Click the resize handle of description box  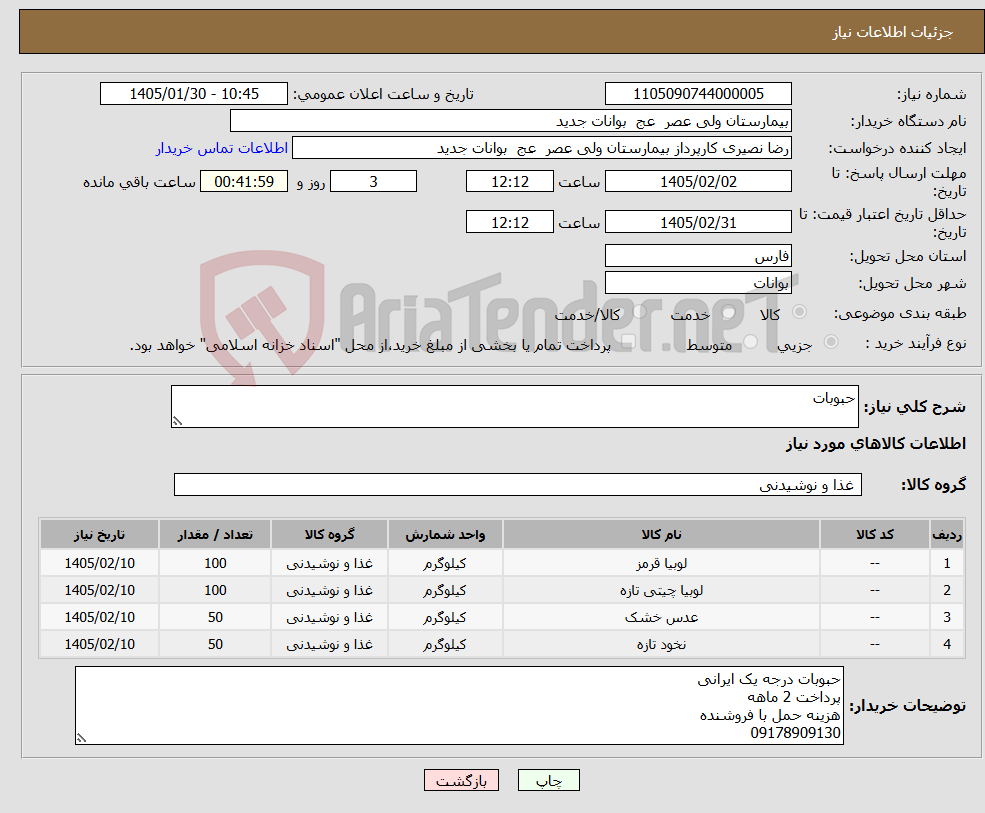pos(177,422)
